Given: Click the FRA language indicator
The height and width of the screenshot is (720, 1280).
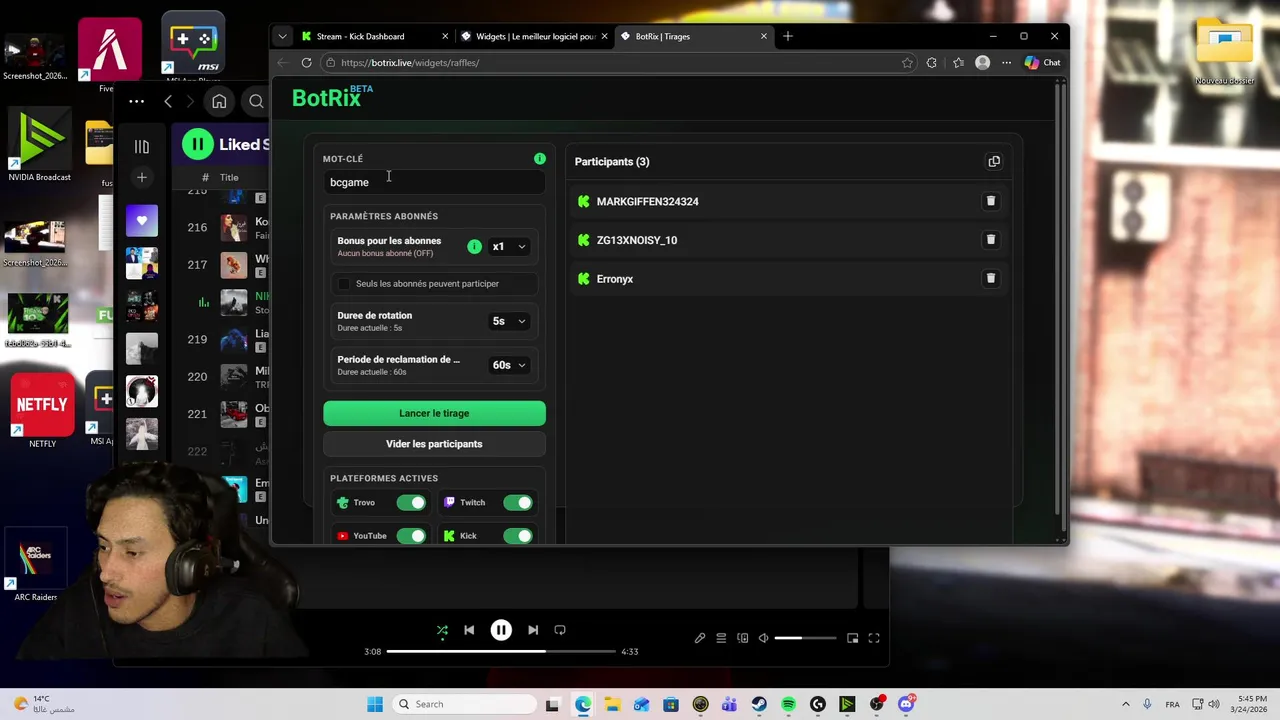Looking at the screenshot, I should (1172, 704).
